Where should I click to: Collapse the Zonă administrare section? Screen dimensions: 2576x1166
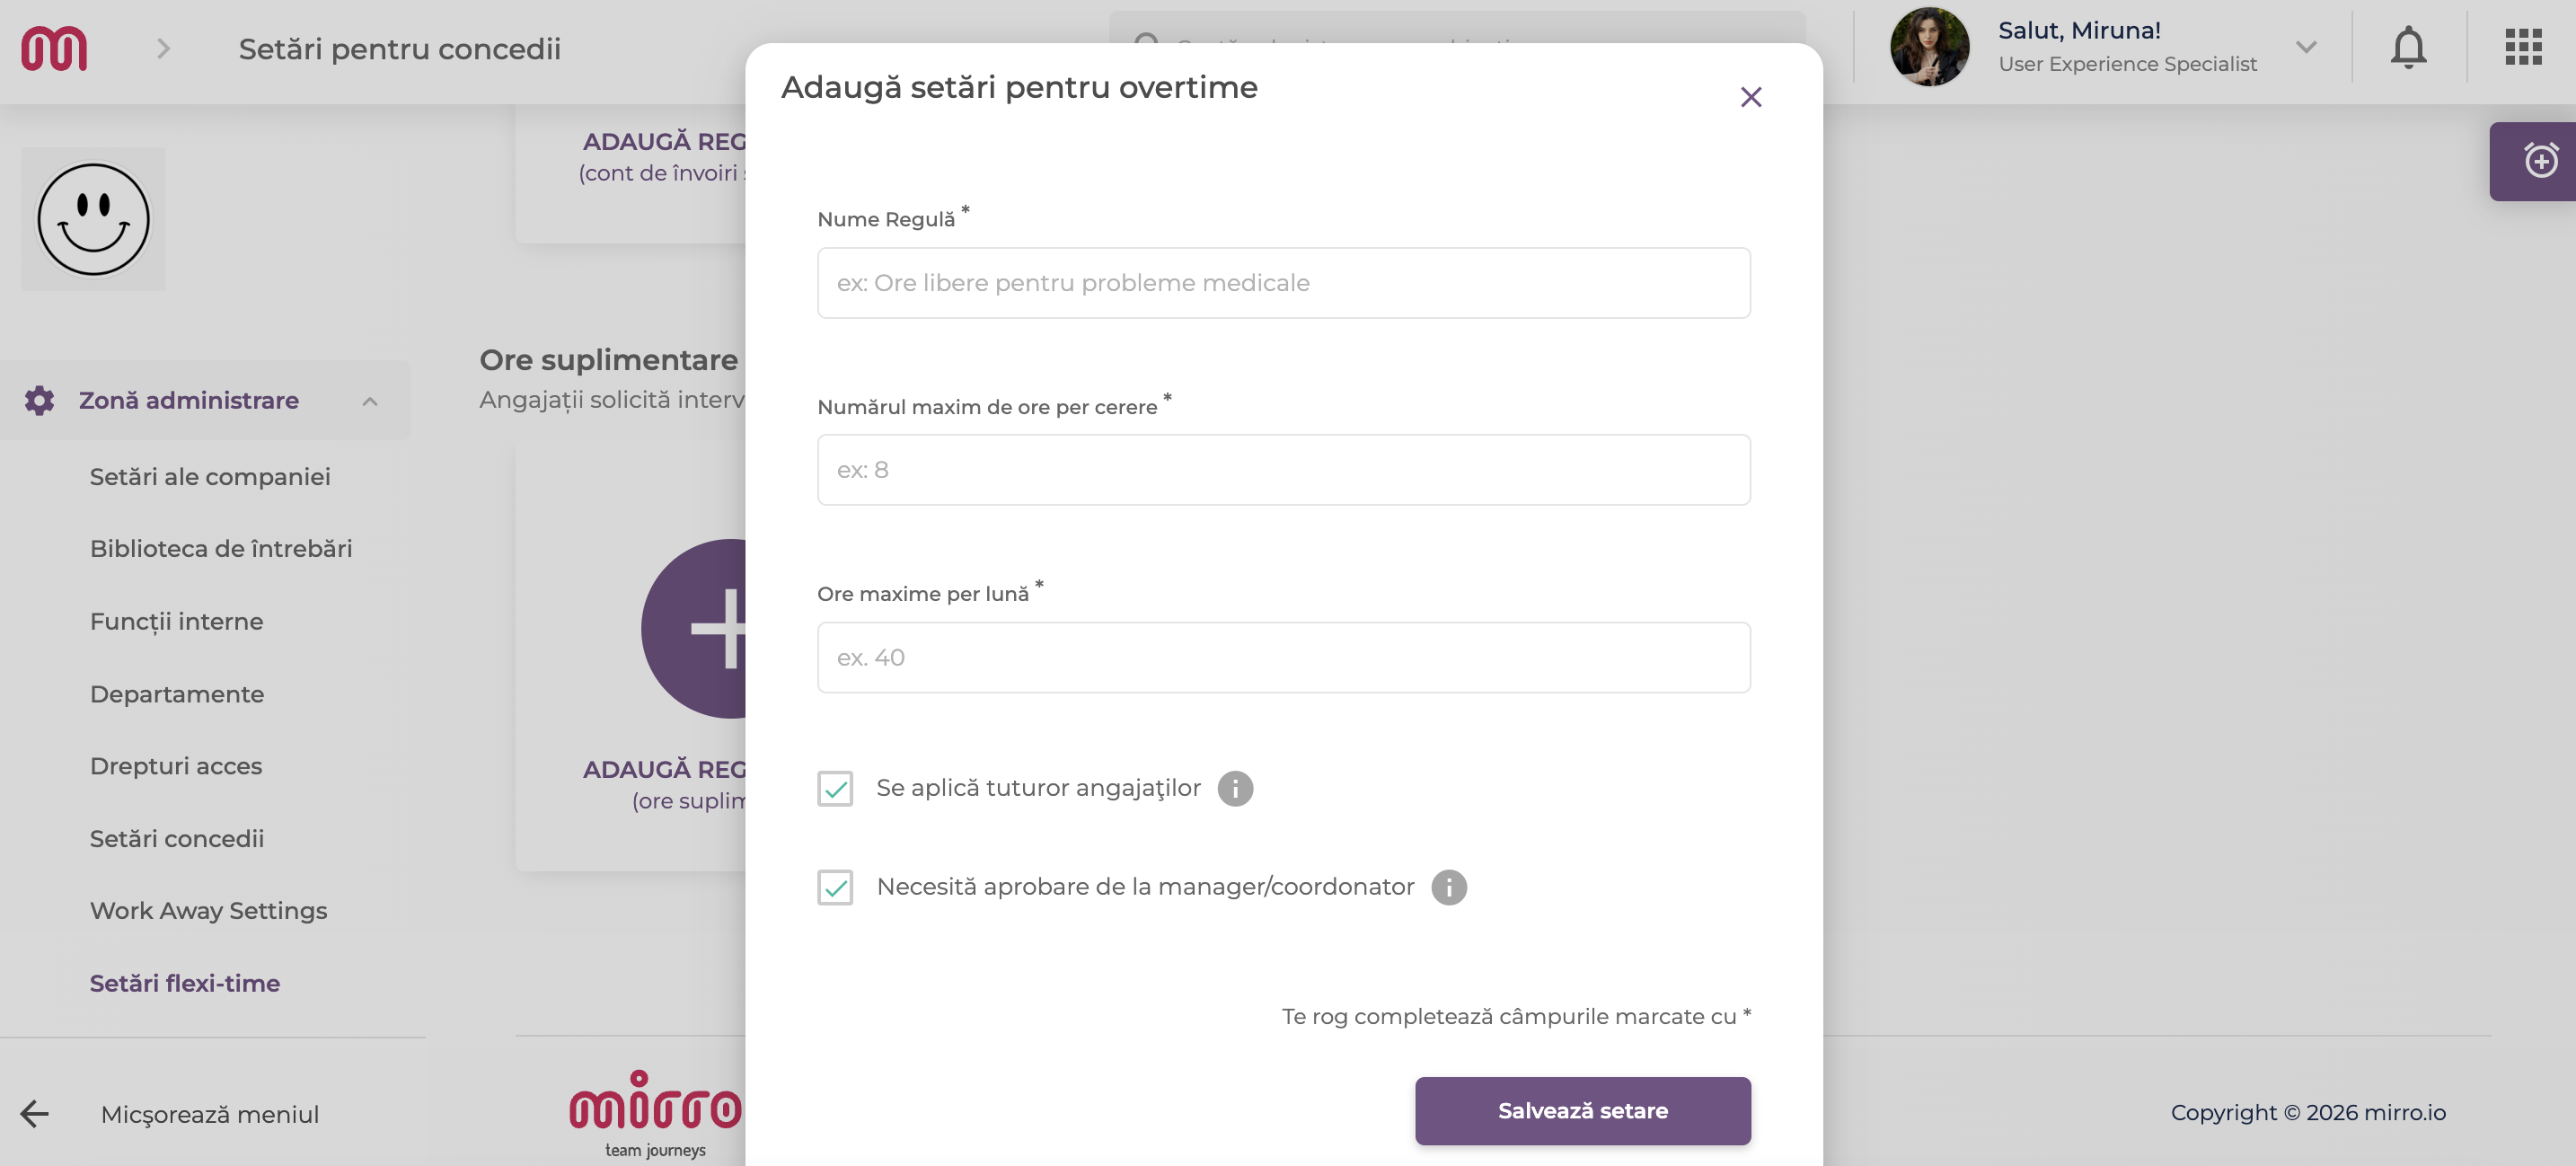[370, 401]
